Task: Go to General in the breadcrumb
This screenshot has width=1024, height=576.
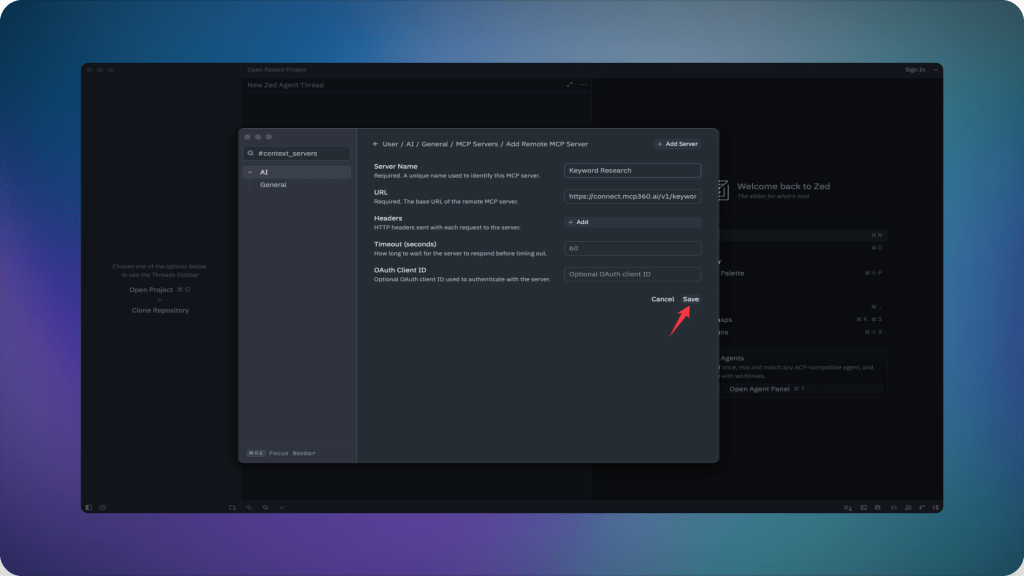Action: (x=434, y=144)
